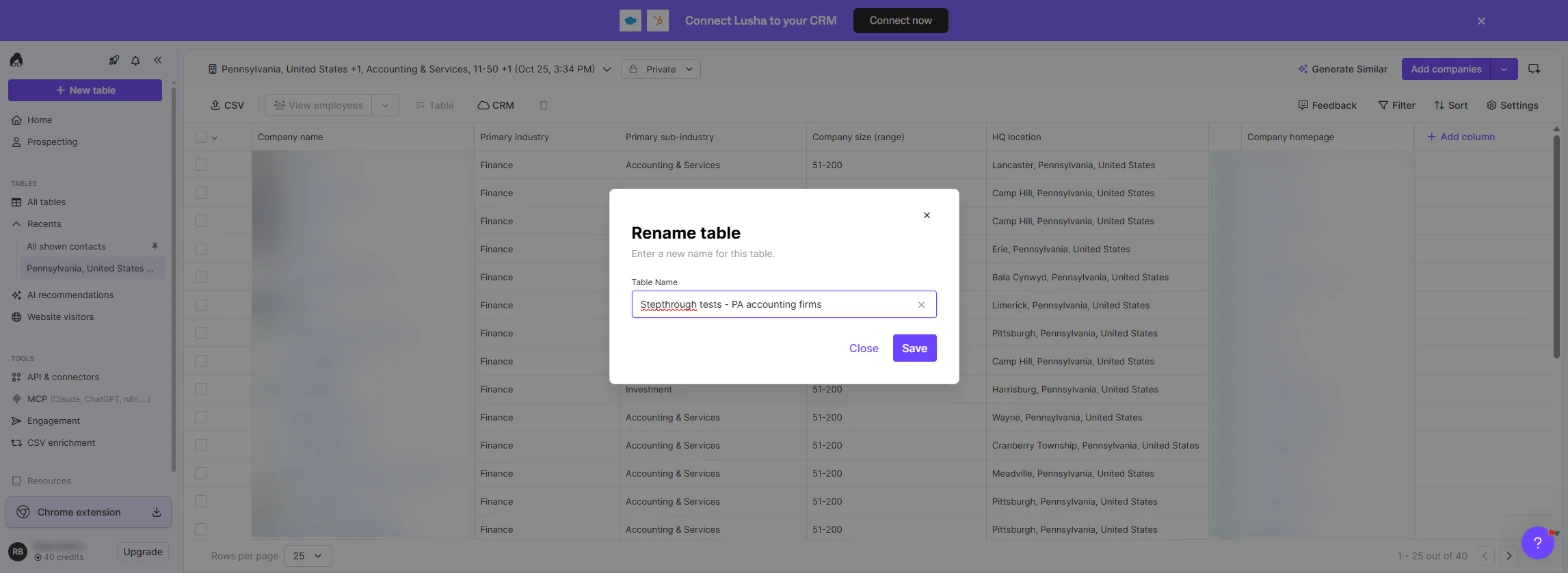This screenshot has height=573, width=1568.
Task: Click the download icon beside Chrome extension
Action: pos(156,512)
